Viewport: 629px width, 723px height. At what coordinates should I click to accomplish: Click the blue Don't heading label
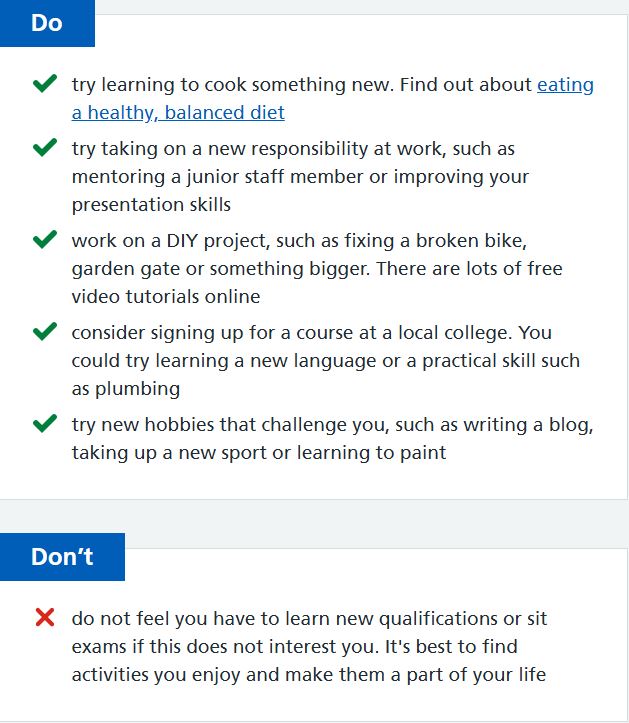(x=62, y=557)
